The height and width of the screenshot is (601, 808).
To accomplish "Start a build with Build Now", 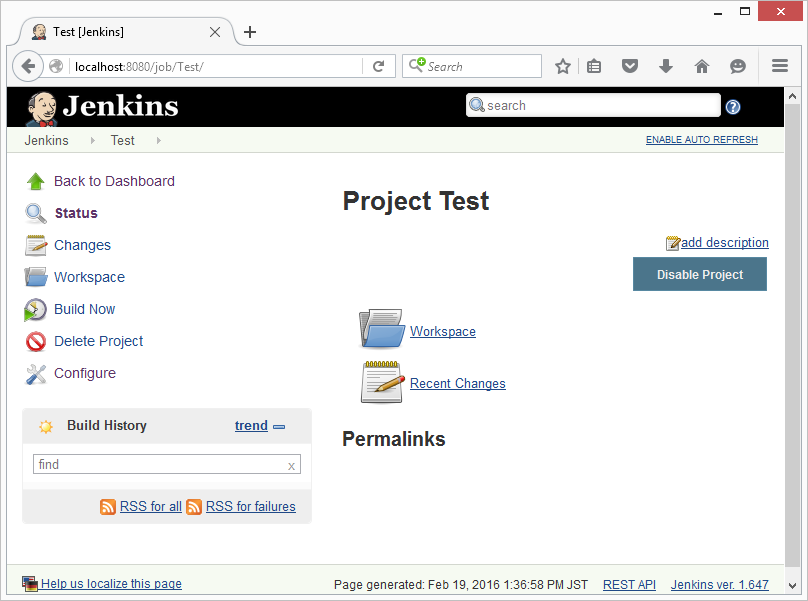I will [85, 309].
